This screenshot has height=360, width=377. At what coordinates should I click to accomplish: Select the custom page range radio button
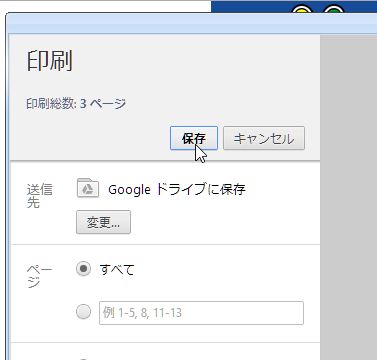[83, 312]
